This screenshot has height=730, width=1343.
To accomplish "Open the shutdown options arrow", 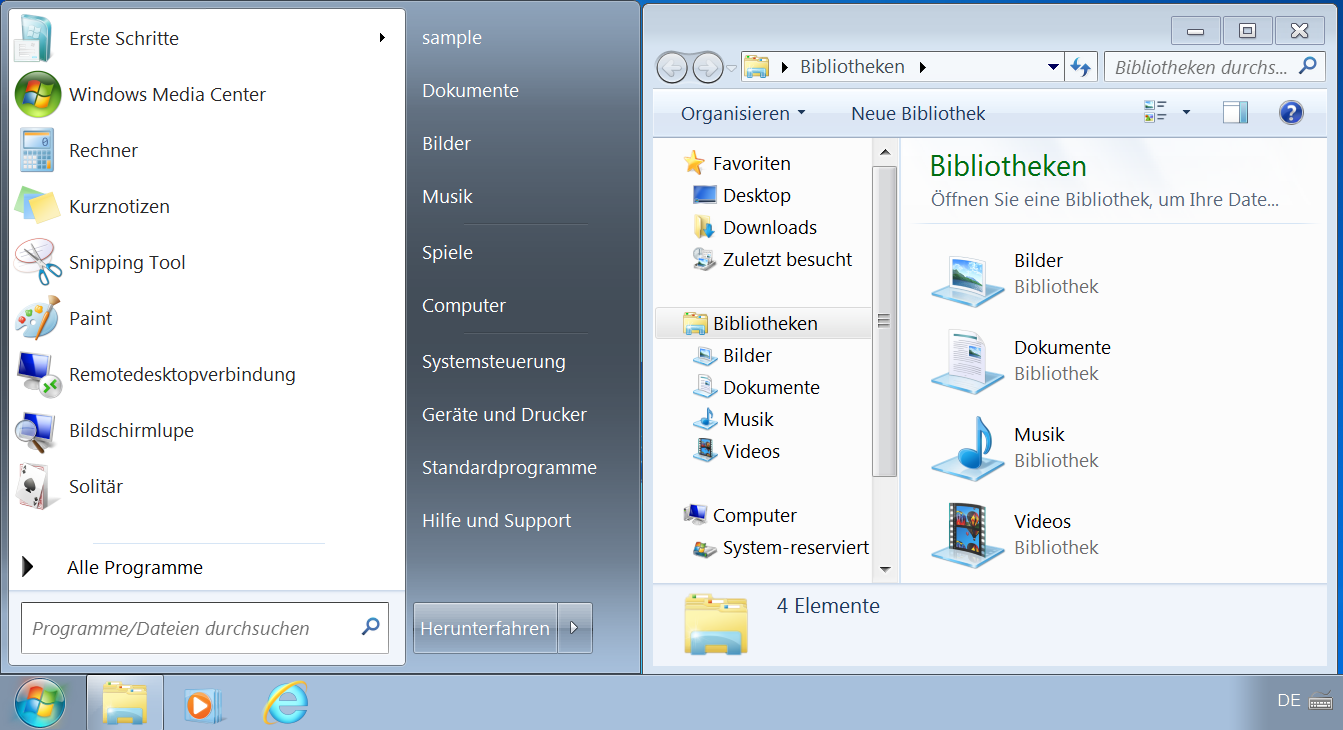I will tap(574, 628).
